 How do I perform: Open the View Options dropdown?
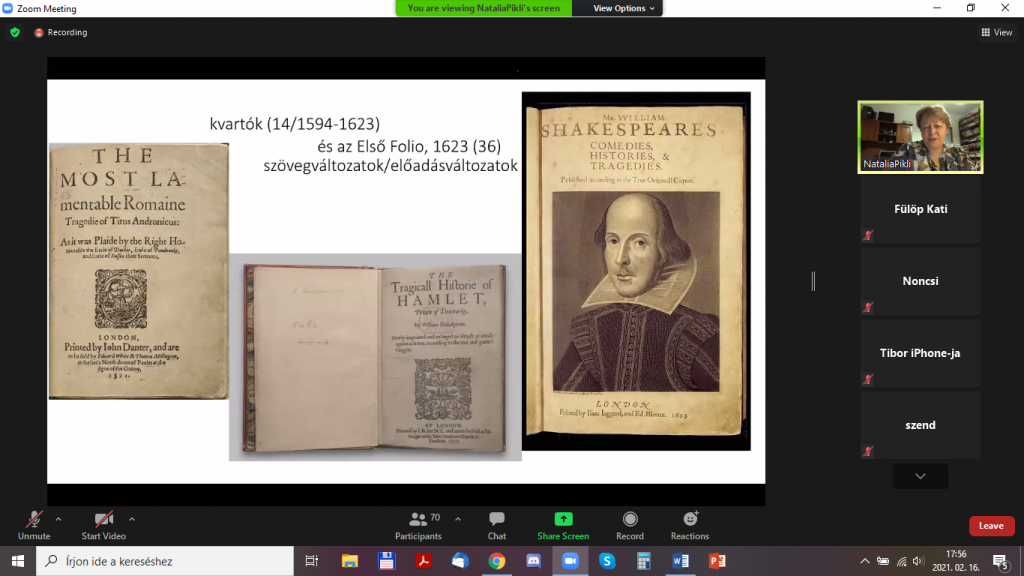point(624,8)
